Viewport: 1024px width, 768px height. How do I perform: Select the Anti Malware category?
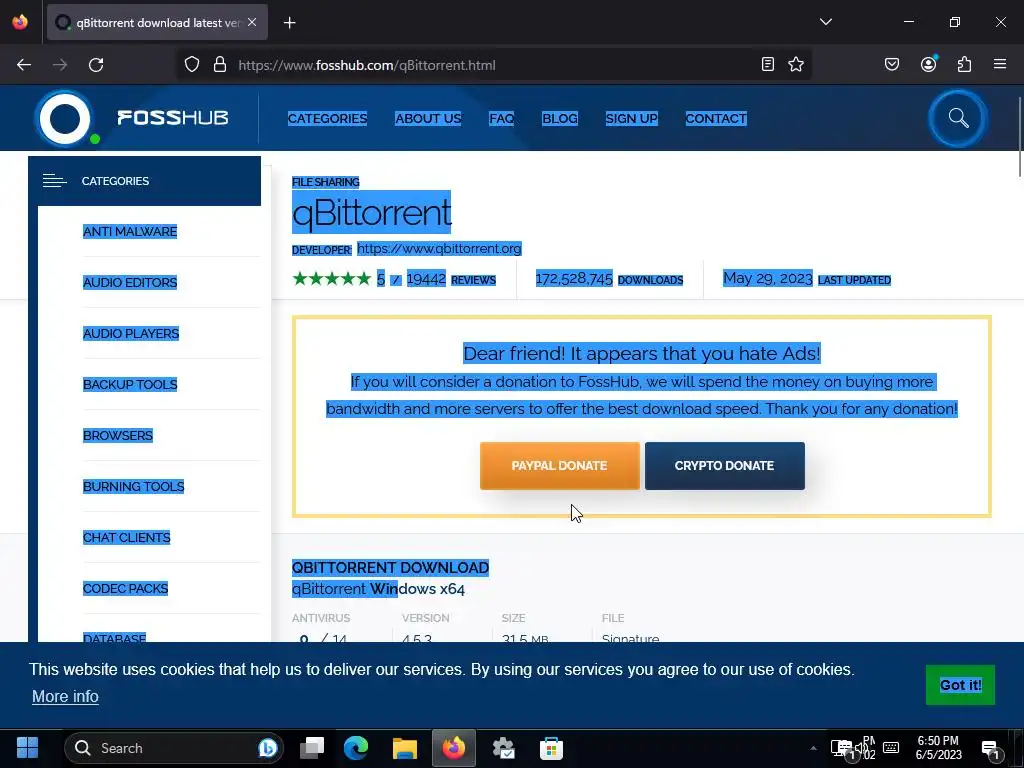tap(130, 231)
